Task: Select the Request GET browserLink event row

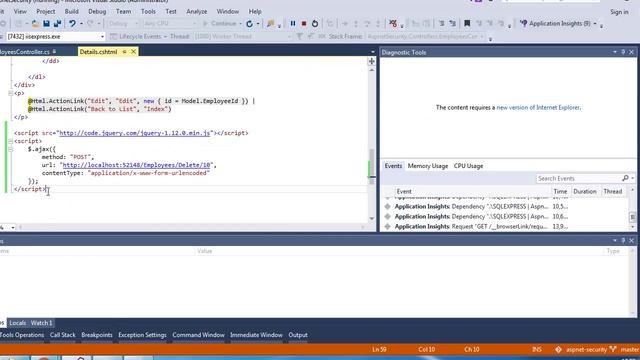Action: point(505,227)
